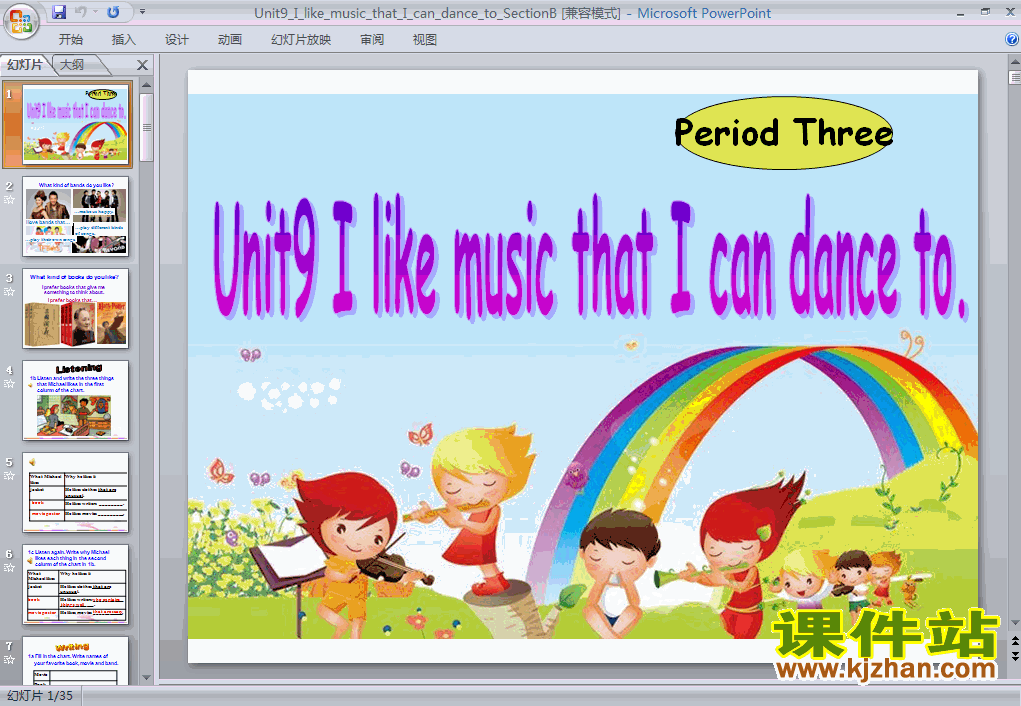Select the Unit9 WordArt title on slide
This screenshot has height=706, width=1021.
click(x=589, y=258)
